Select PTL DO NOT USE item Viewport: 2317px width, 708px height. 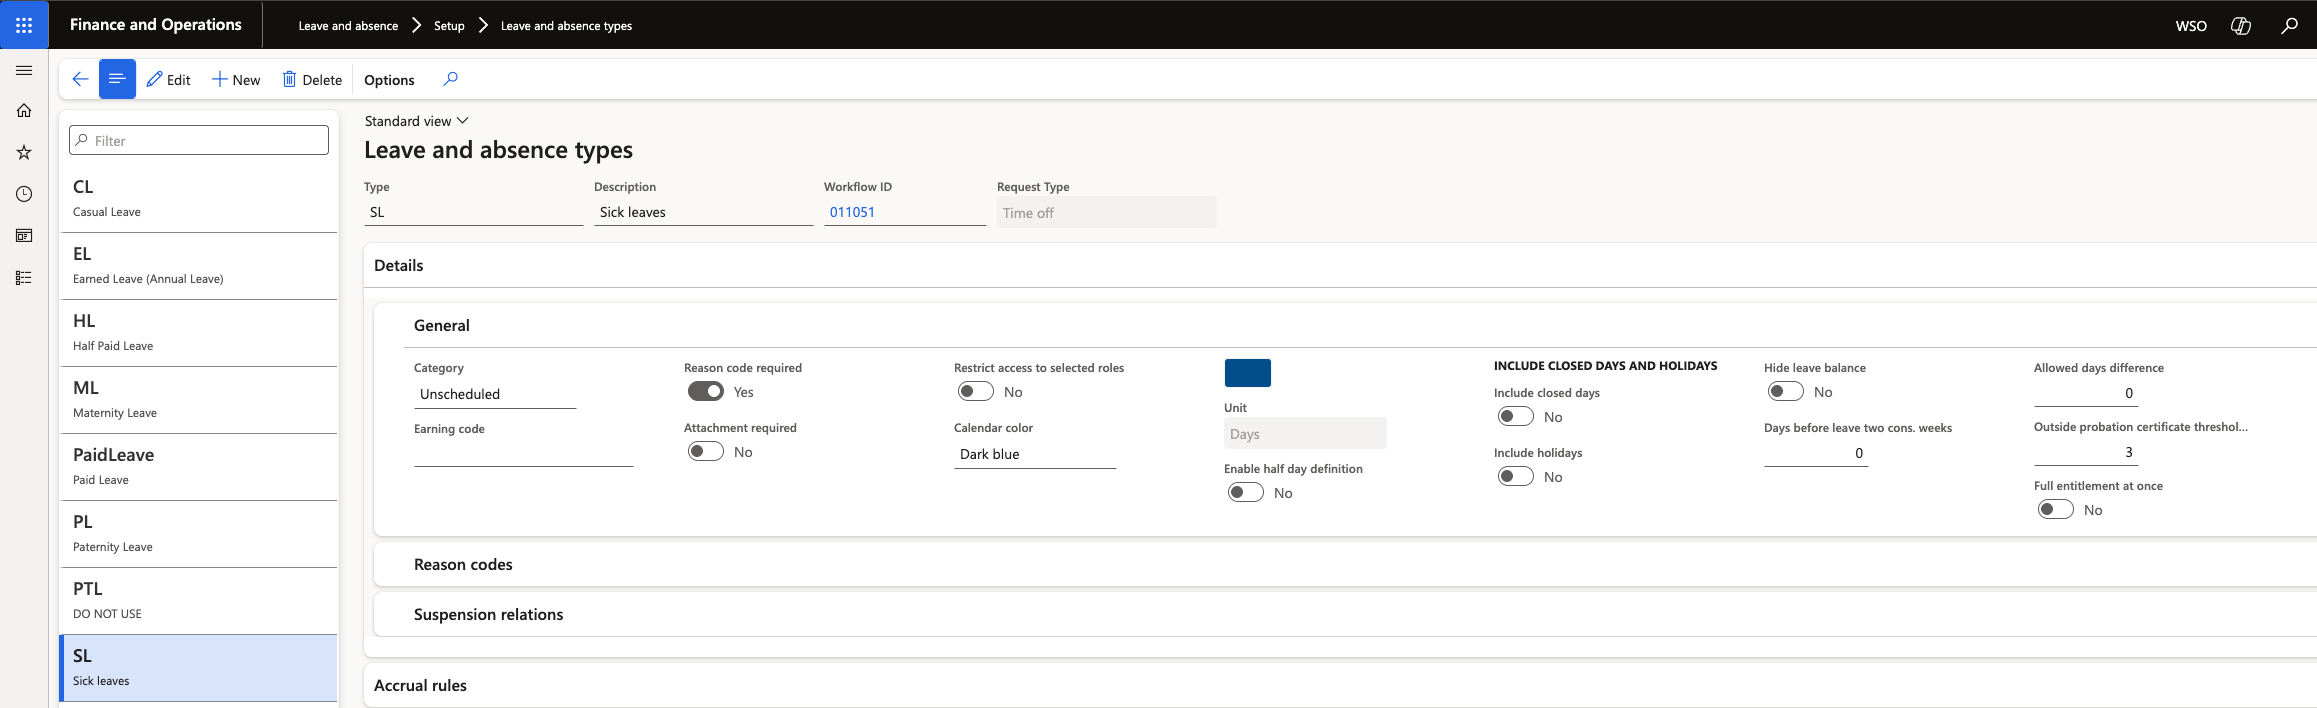coord(199,601)
